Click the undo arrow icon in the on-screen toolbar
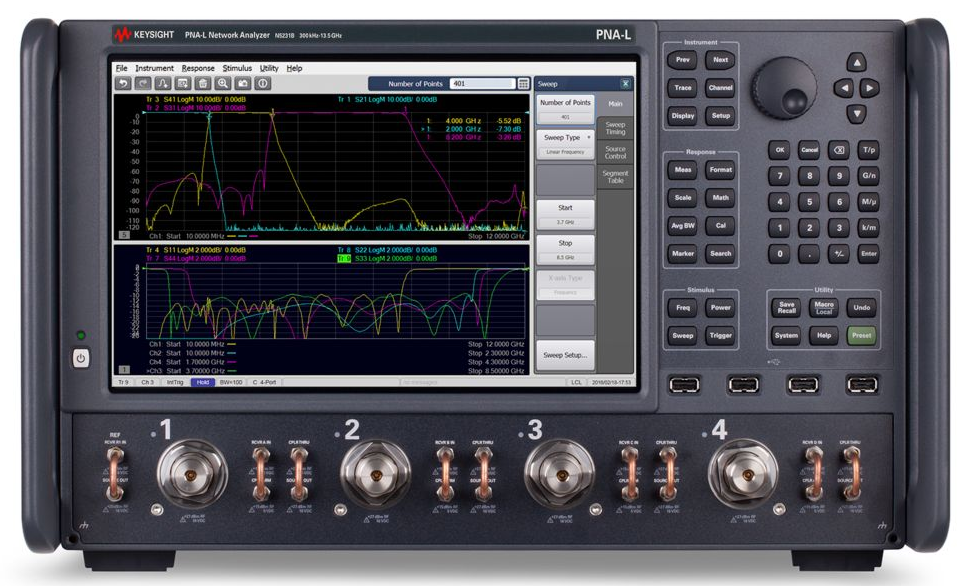Screen dimensions: 959x586 tap(124, 83)
